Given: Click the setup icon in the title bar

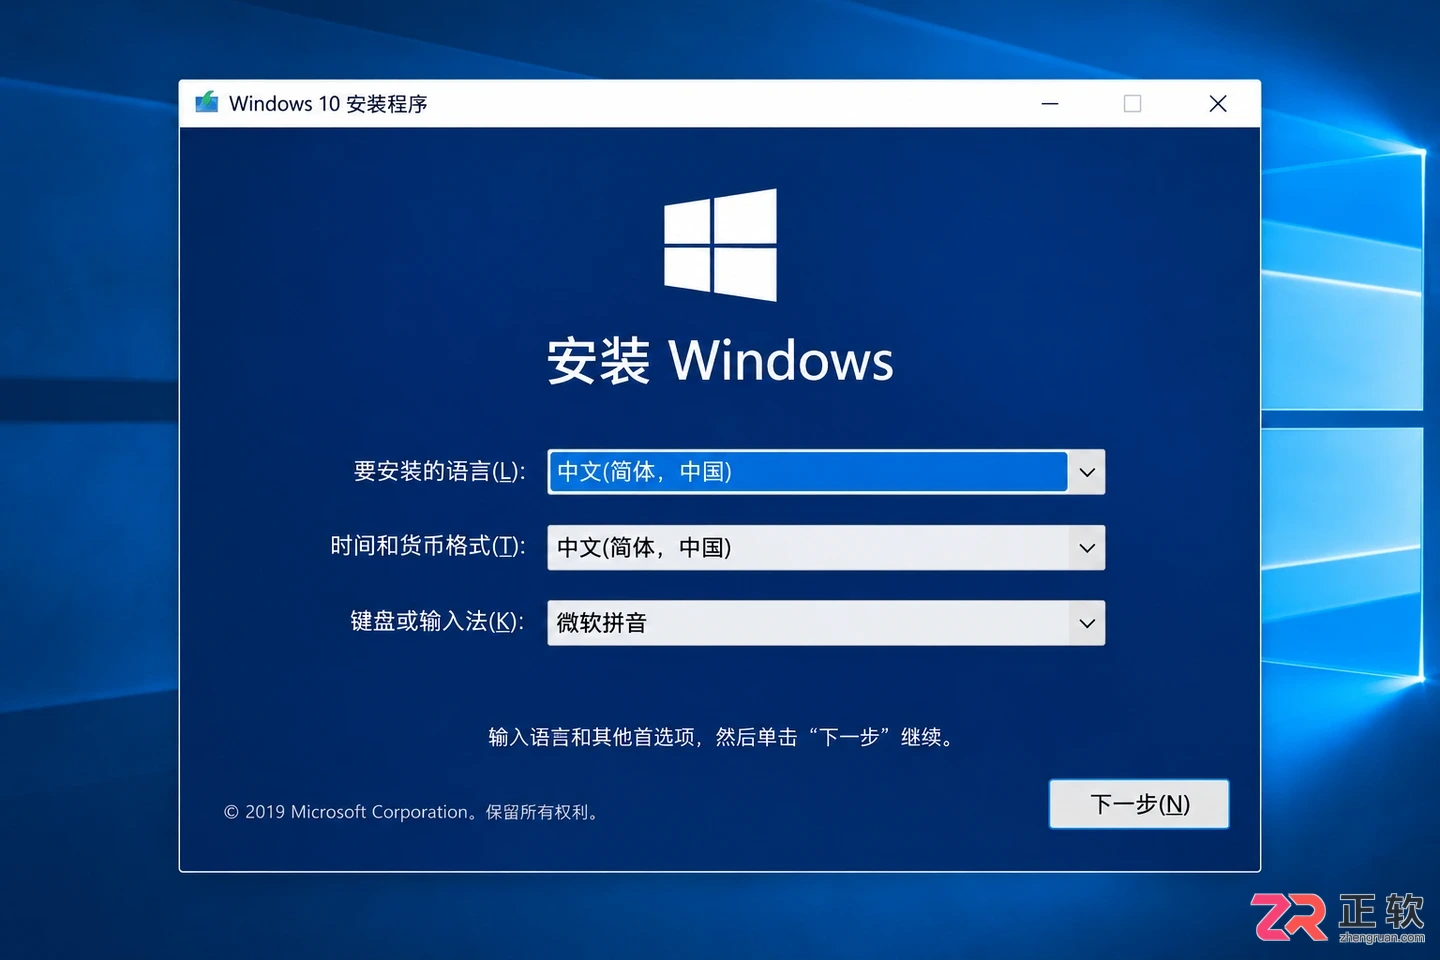Looking at the screenshot, I should click(207, 103).
